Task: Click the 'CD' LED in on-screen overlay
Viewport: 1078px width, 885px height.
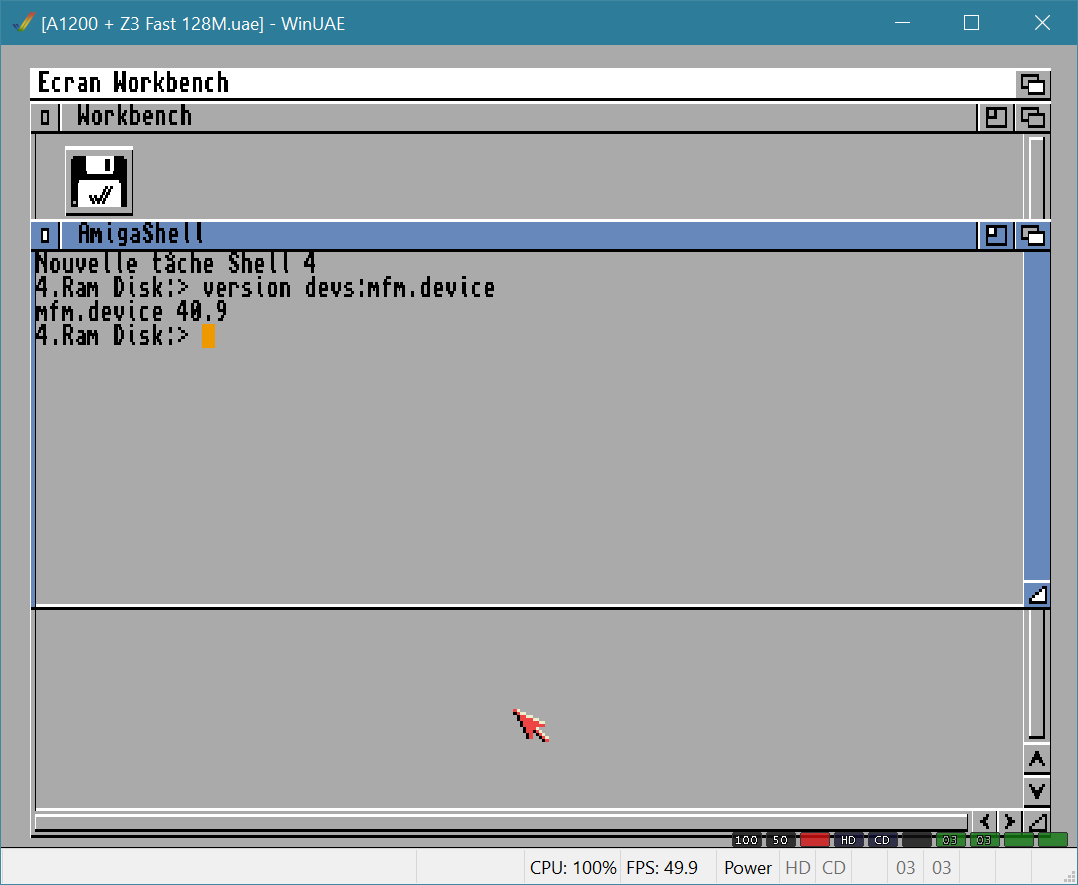Action: point(882,840)
